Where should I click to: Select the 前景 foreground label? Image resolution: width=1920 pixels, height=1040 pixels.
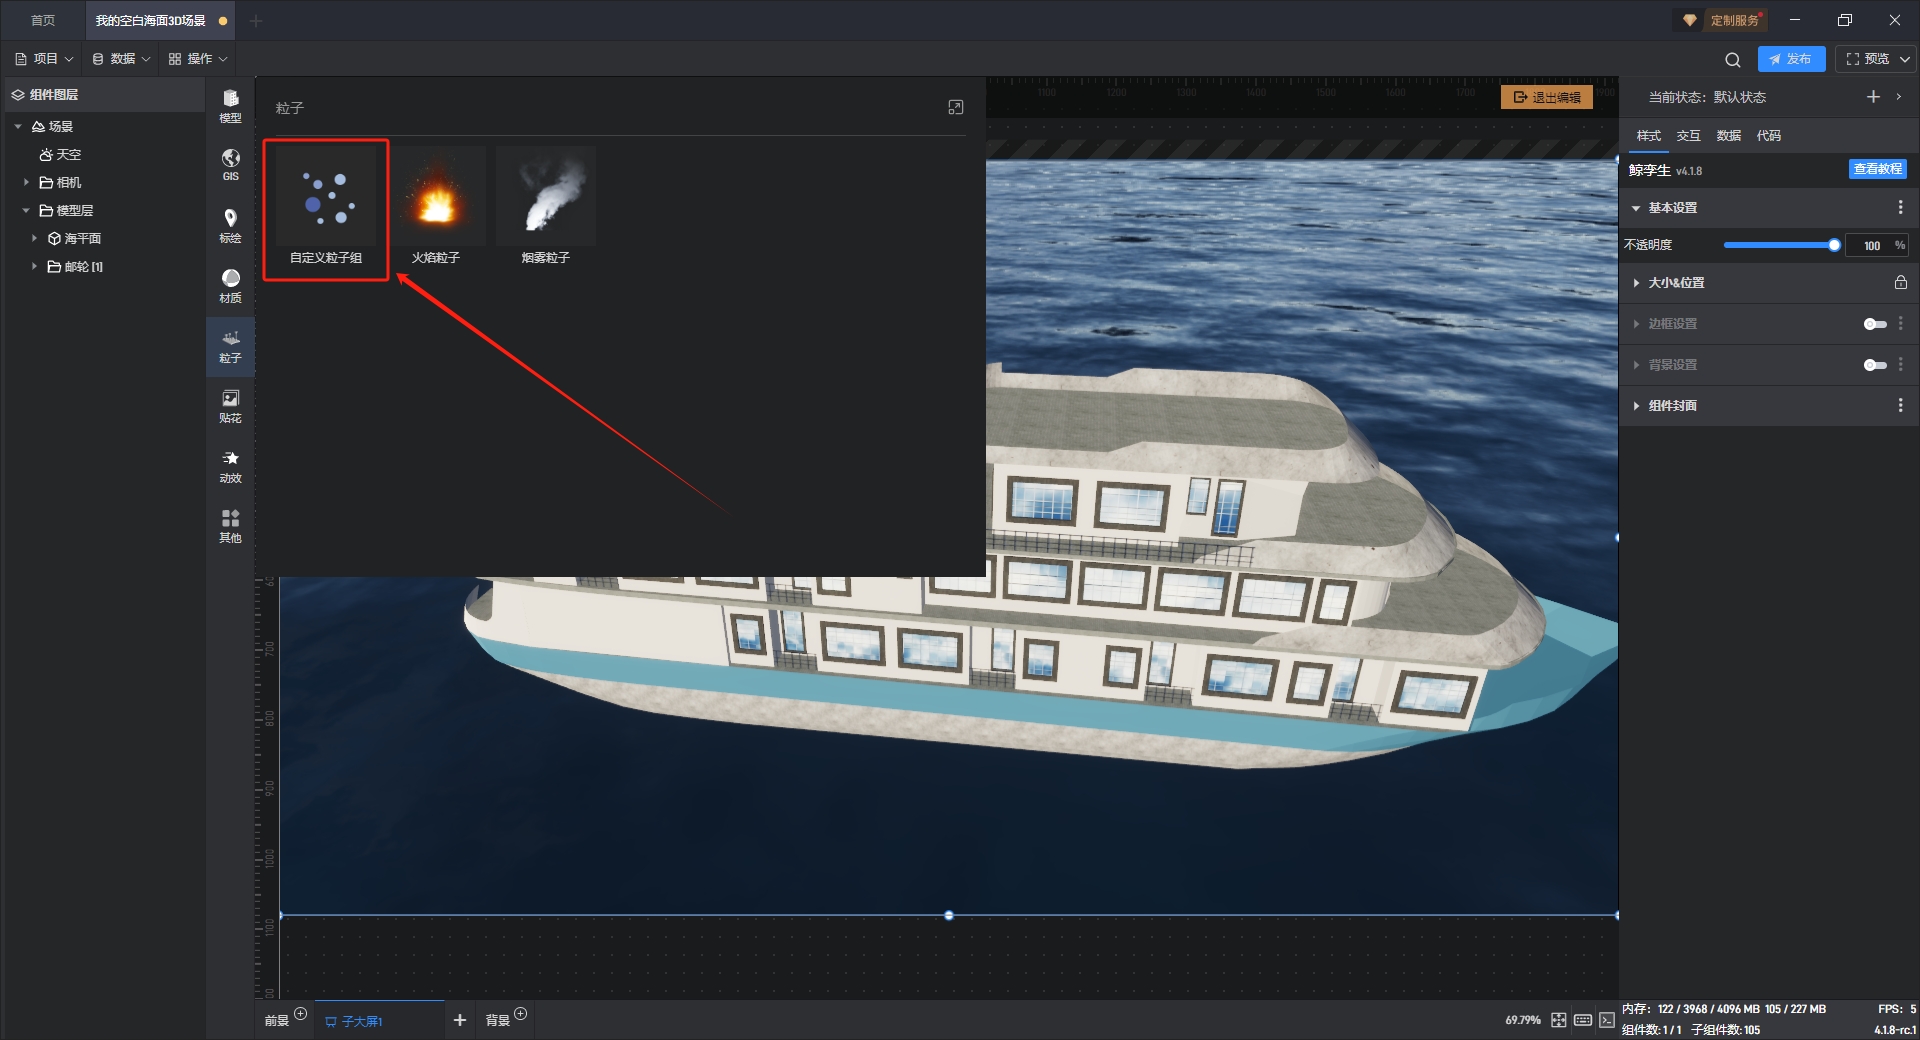click(x=277, y=1020)
